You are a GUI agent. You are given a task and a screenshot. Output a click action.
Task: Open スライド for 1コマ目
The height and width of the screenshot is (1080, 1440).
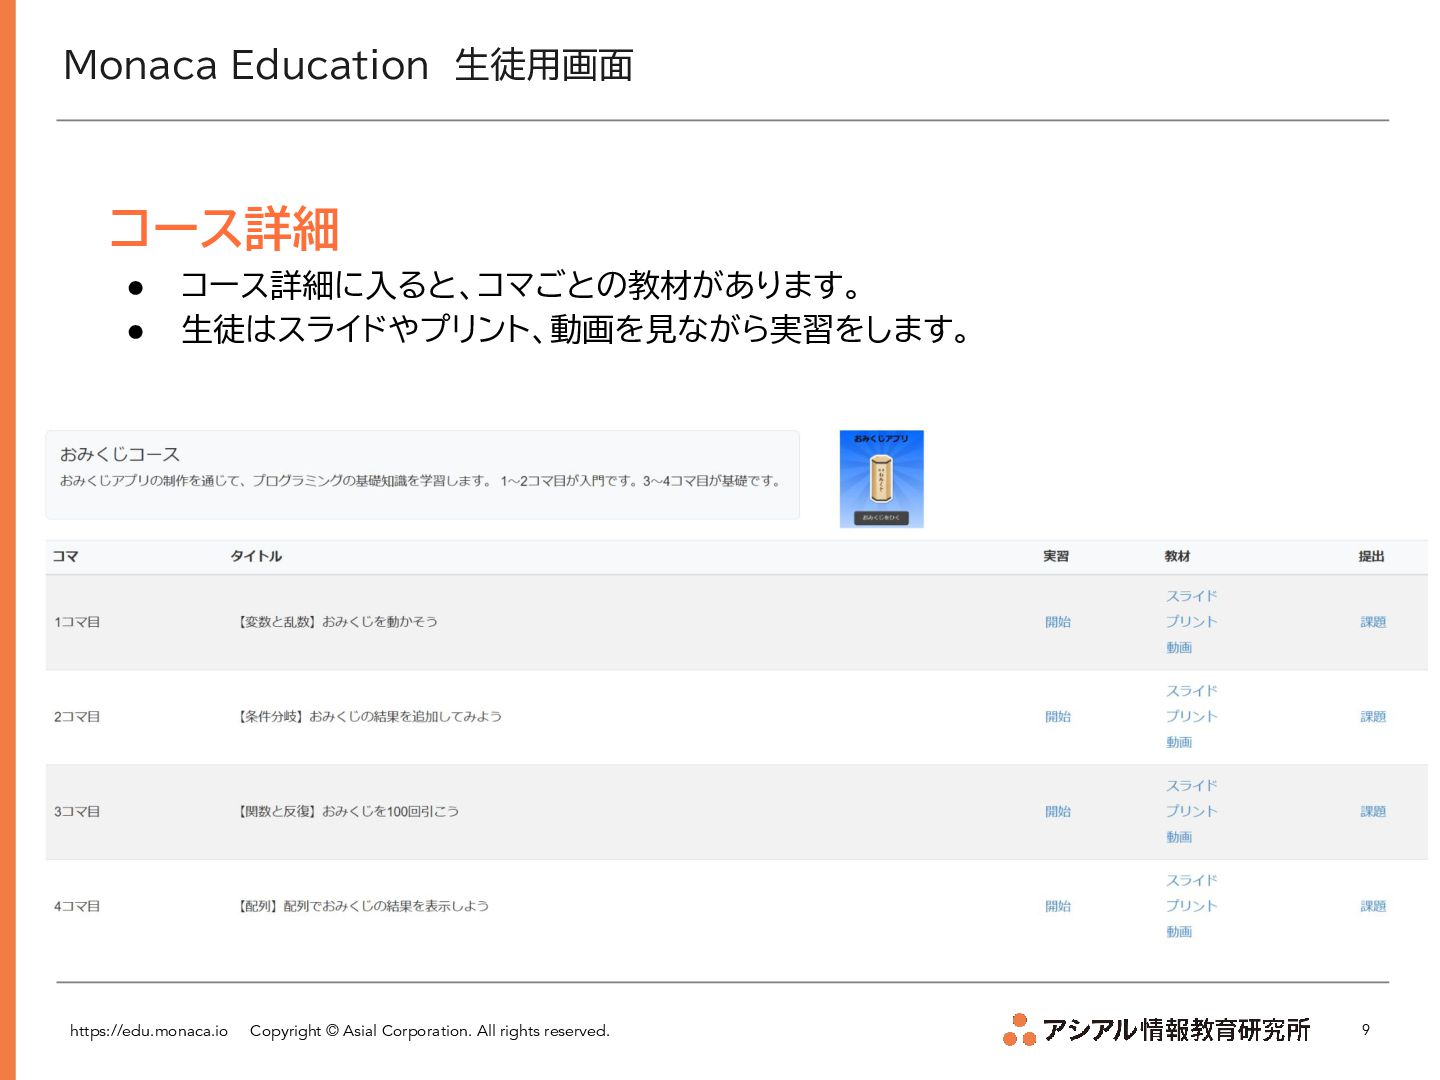click(1191, 596)
